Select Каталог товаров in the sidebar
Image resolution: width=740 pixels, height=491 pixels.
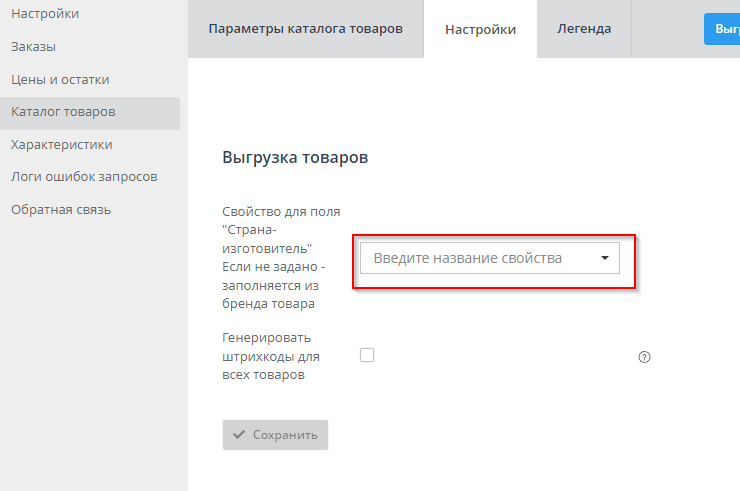pos(63,112)
